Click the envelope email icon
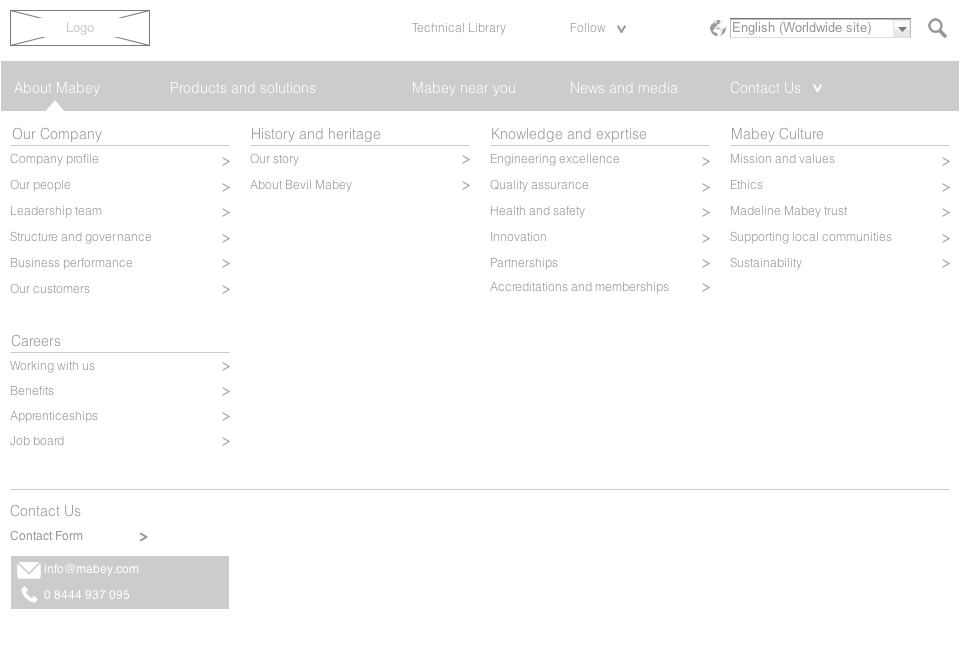This screenshot has width=960, height=660. 29,570
